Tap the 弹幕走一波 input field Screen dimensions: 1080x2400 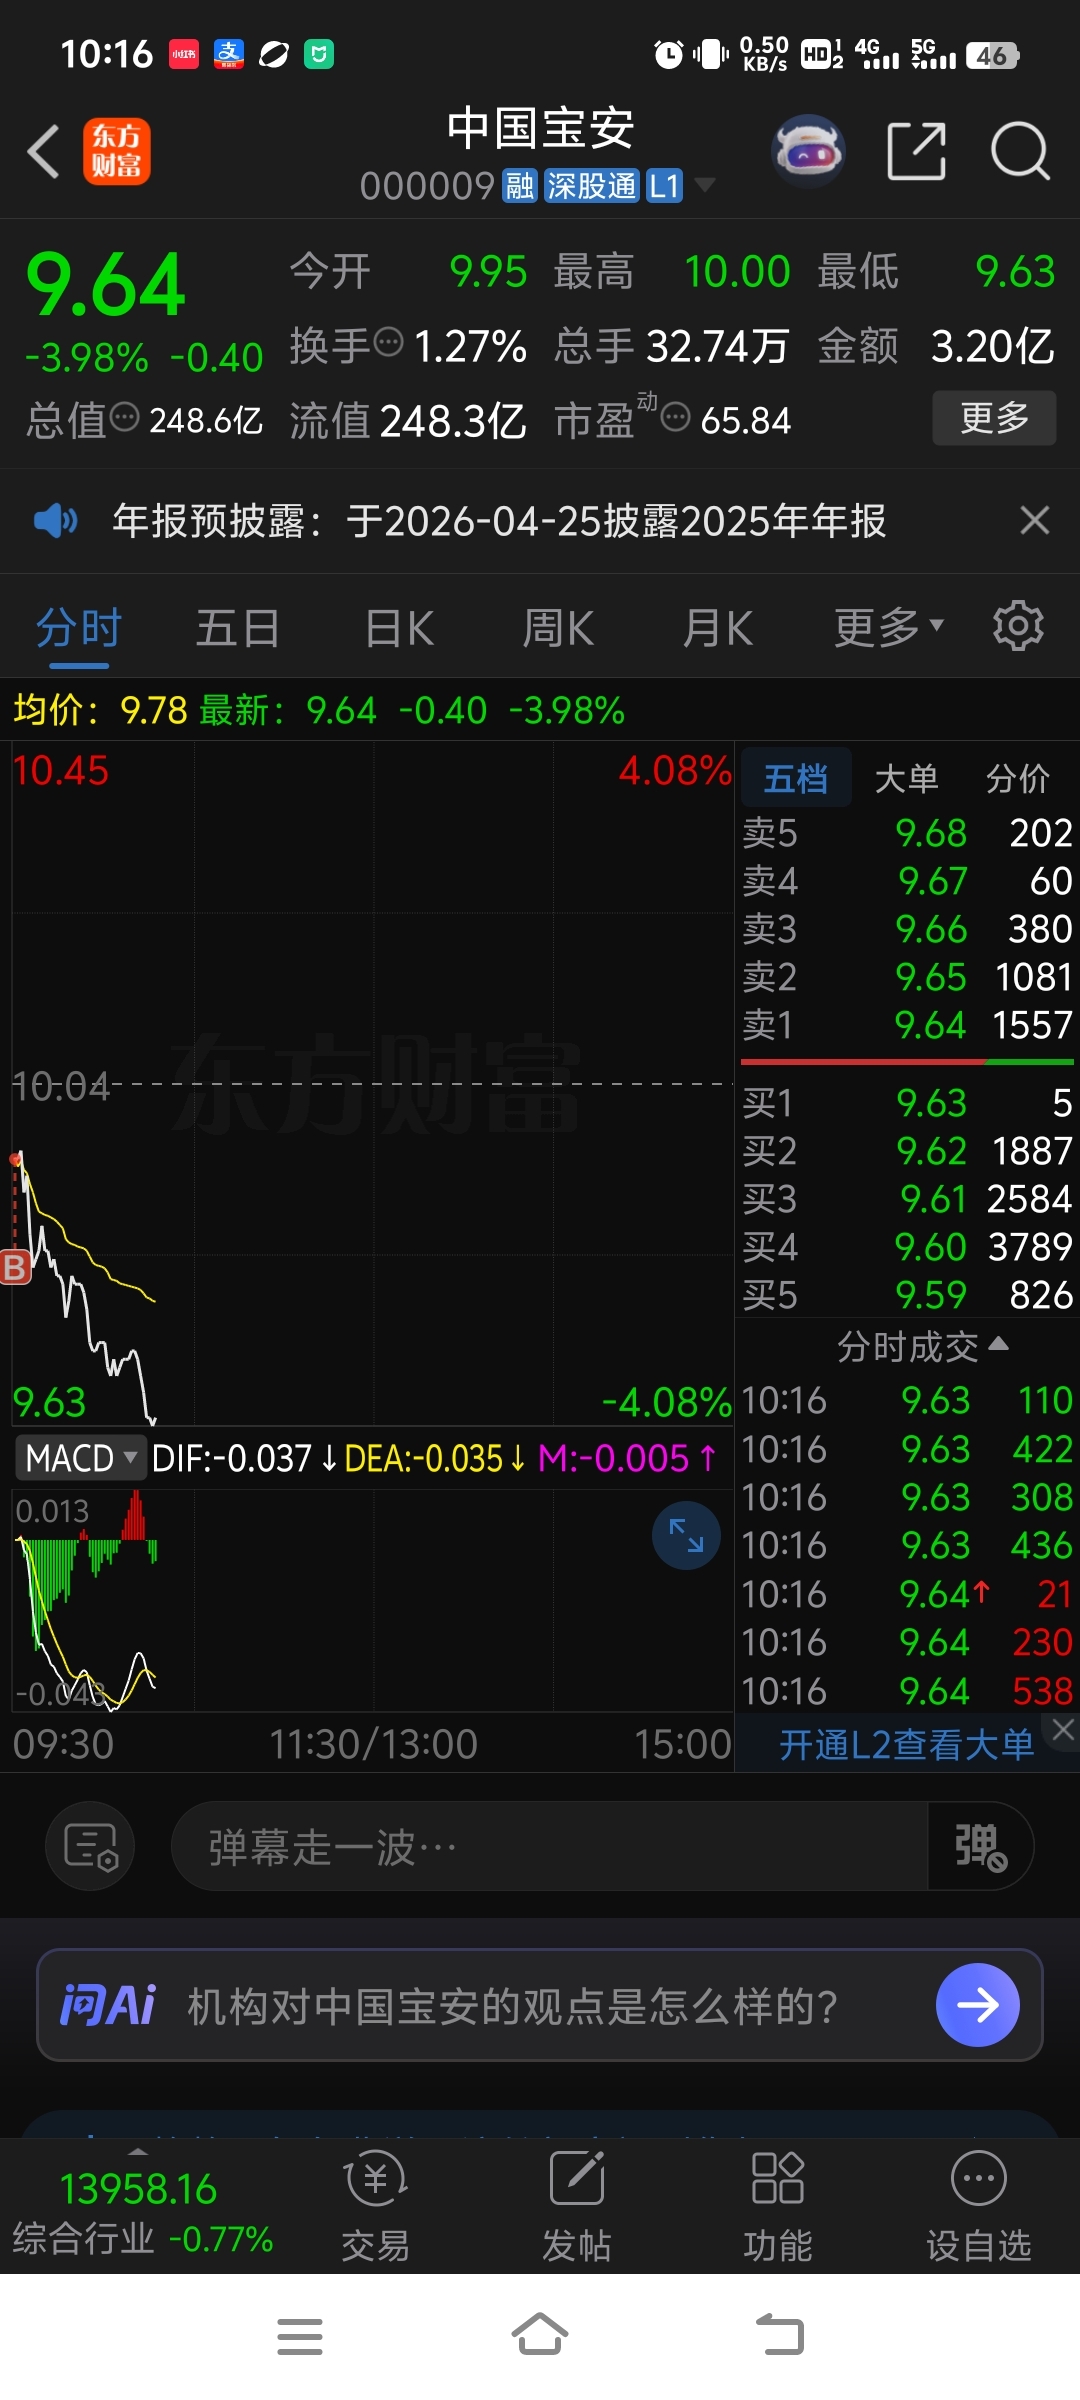point(550,1846)
